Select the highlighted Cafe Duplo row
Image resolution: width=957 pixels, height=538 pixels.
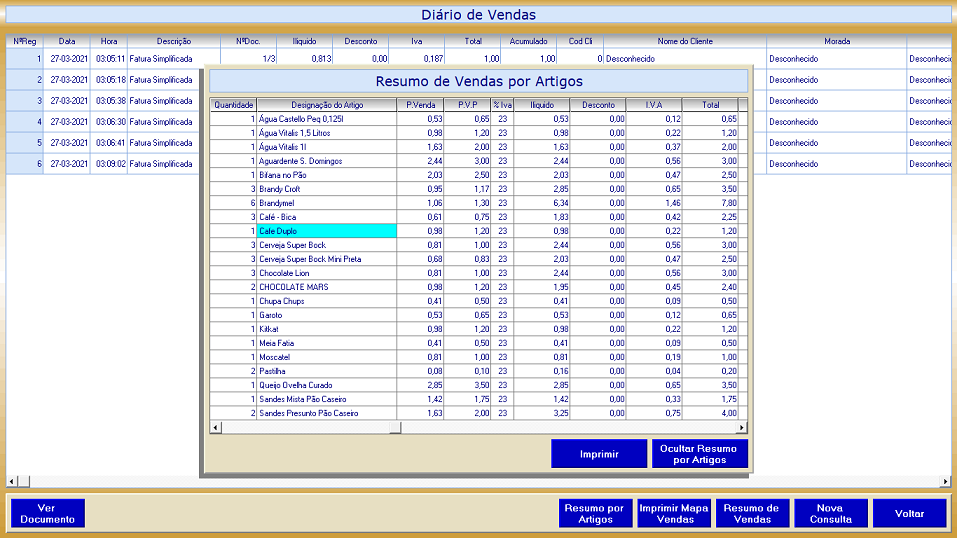pos(326,231)
